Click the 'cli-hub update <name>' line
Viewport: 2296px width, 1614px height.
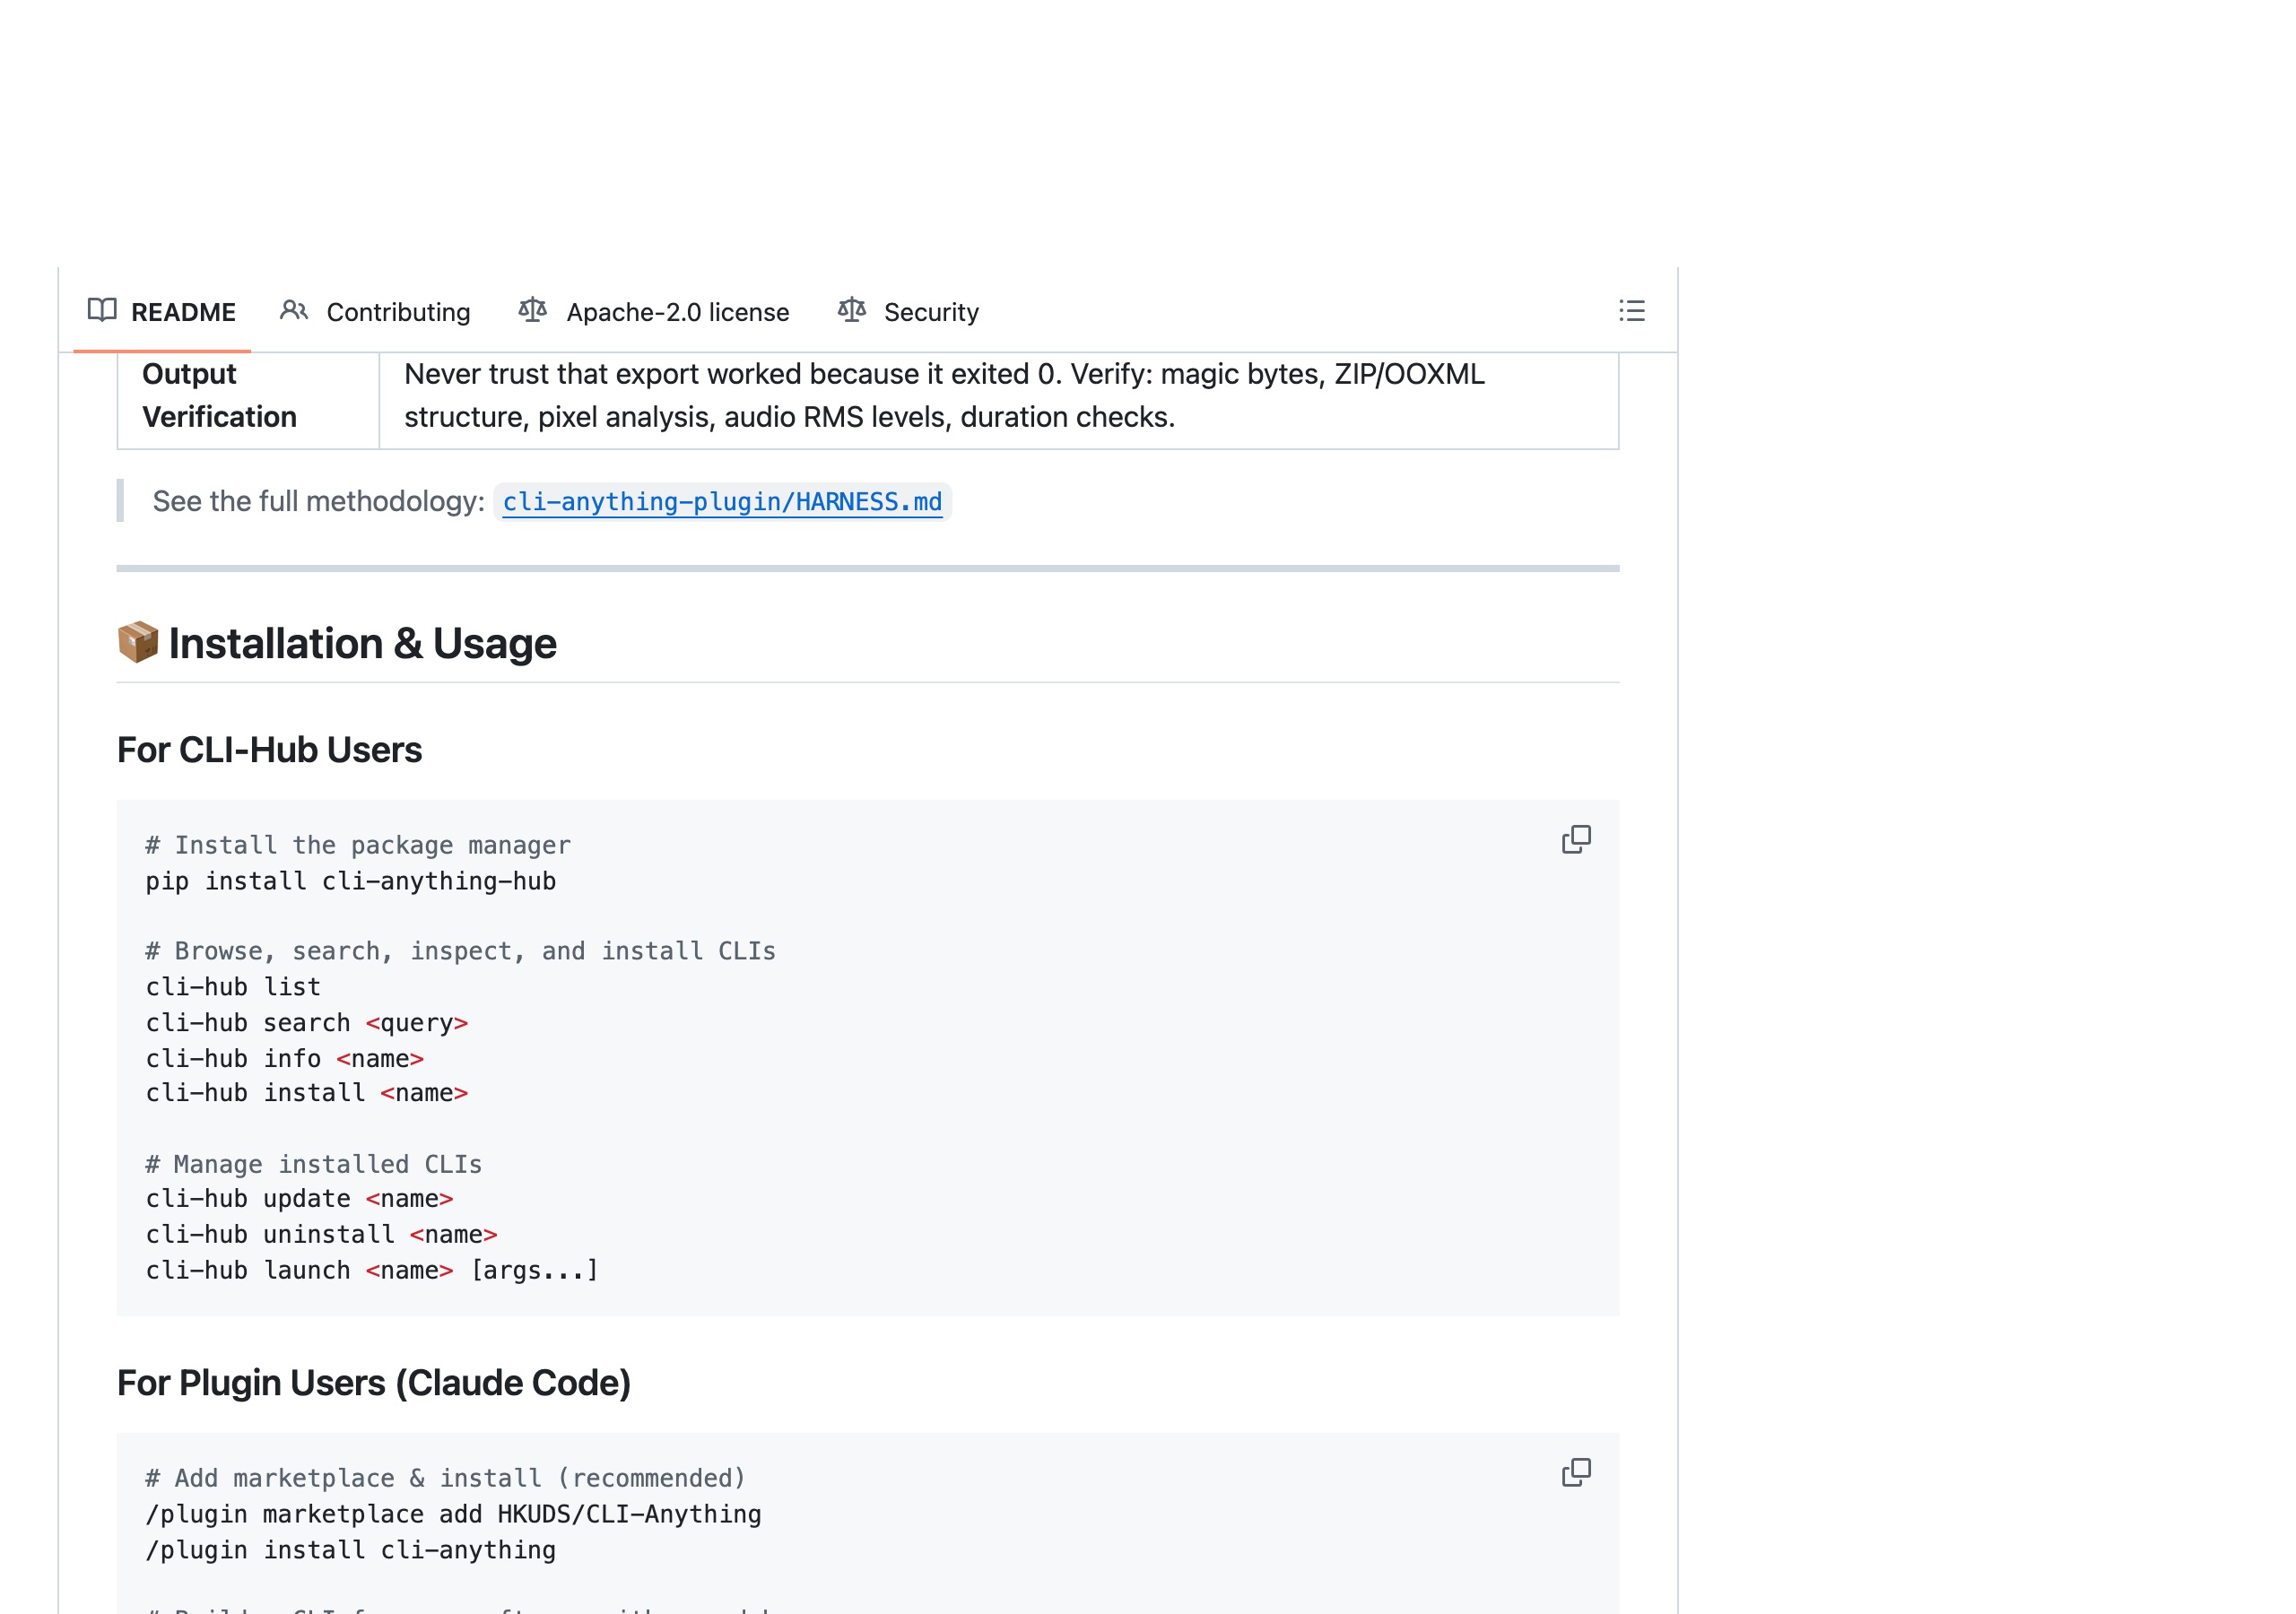(300, 1199)
